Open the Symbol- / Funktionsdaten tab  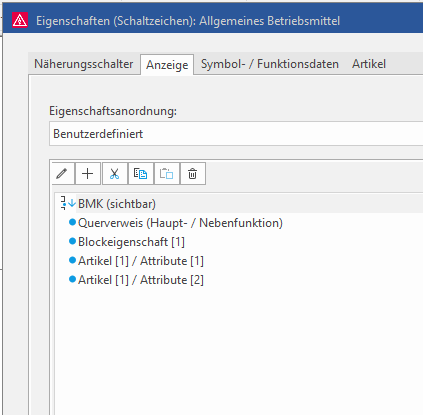point(270,64)
